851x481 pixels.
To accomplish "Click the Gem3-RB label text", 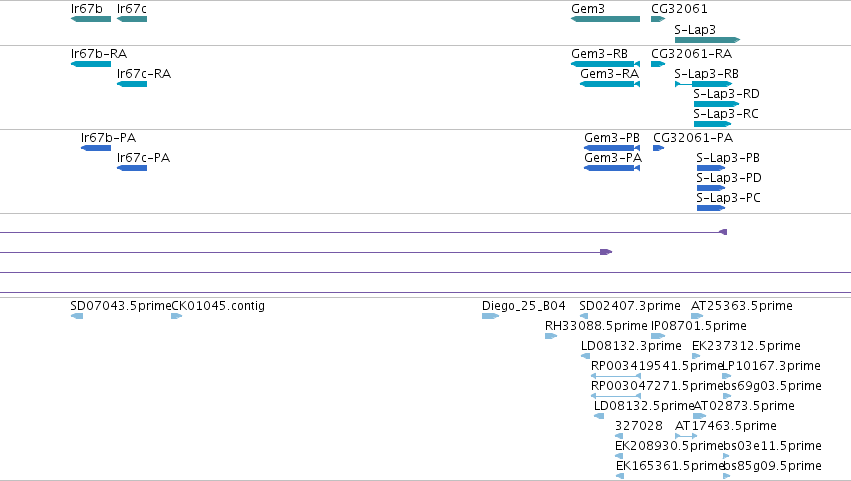I will (x=599, y=54).
